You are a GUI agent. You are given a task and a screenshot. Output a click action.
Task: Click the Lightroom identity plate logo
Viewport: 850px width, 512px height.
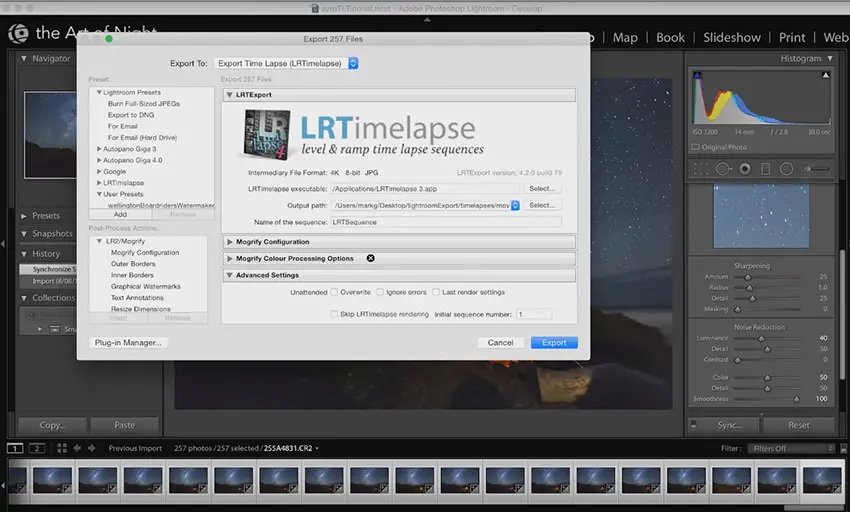click(x=18, y=33)
